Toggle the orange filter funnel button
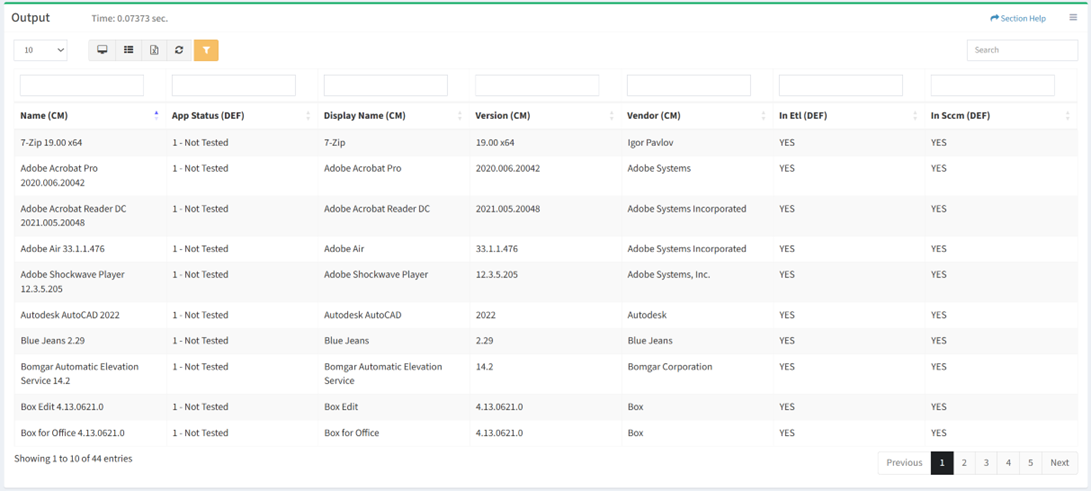 [206, 50]
